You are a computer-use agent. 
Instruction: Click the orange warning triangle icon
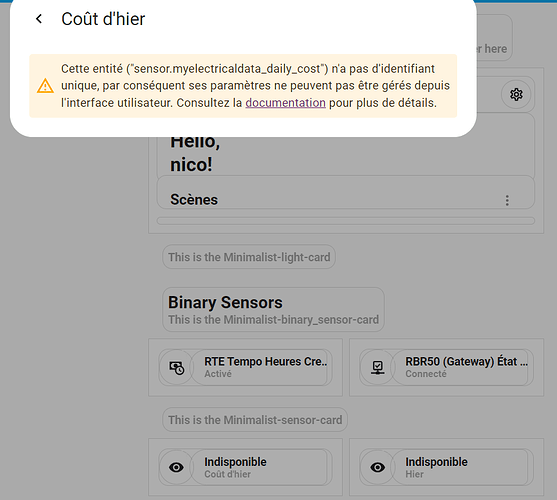pos(45,86)
